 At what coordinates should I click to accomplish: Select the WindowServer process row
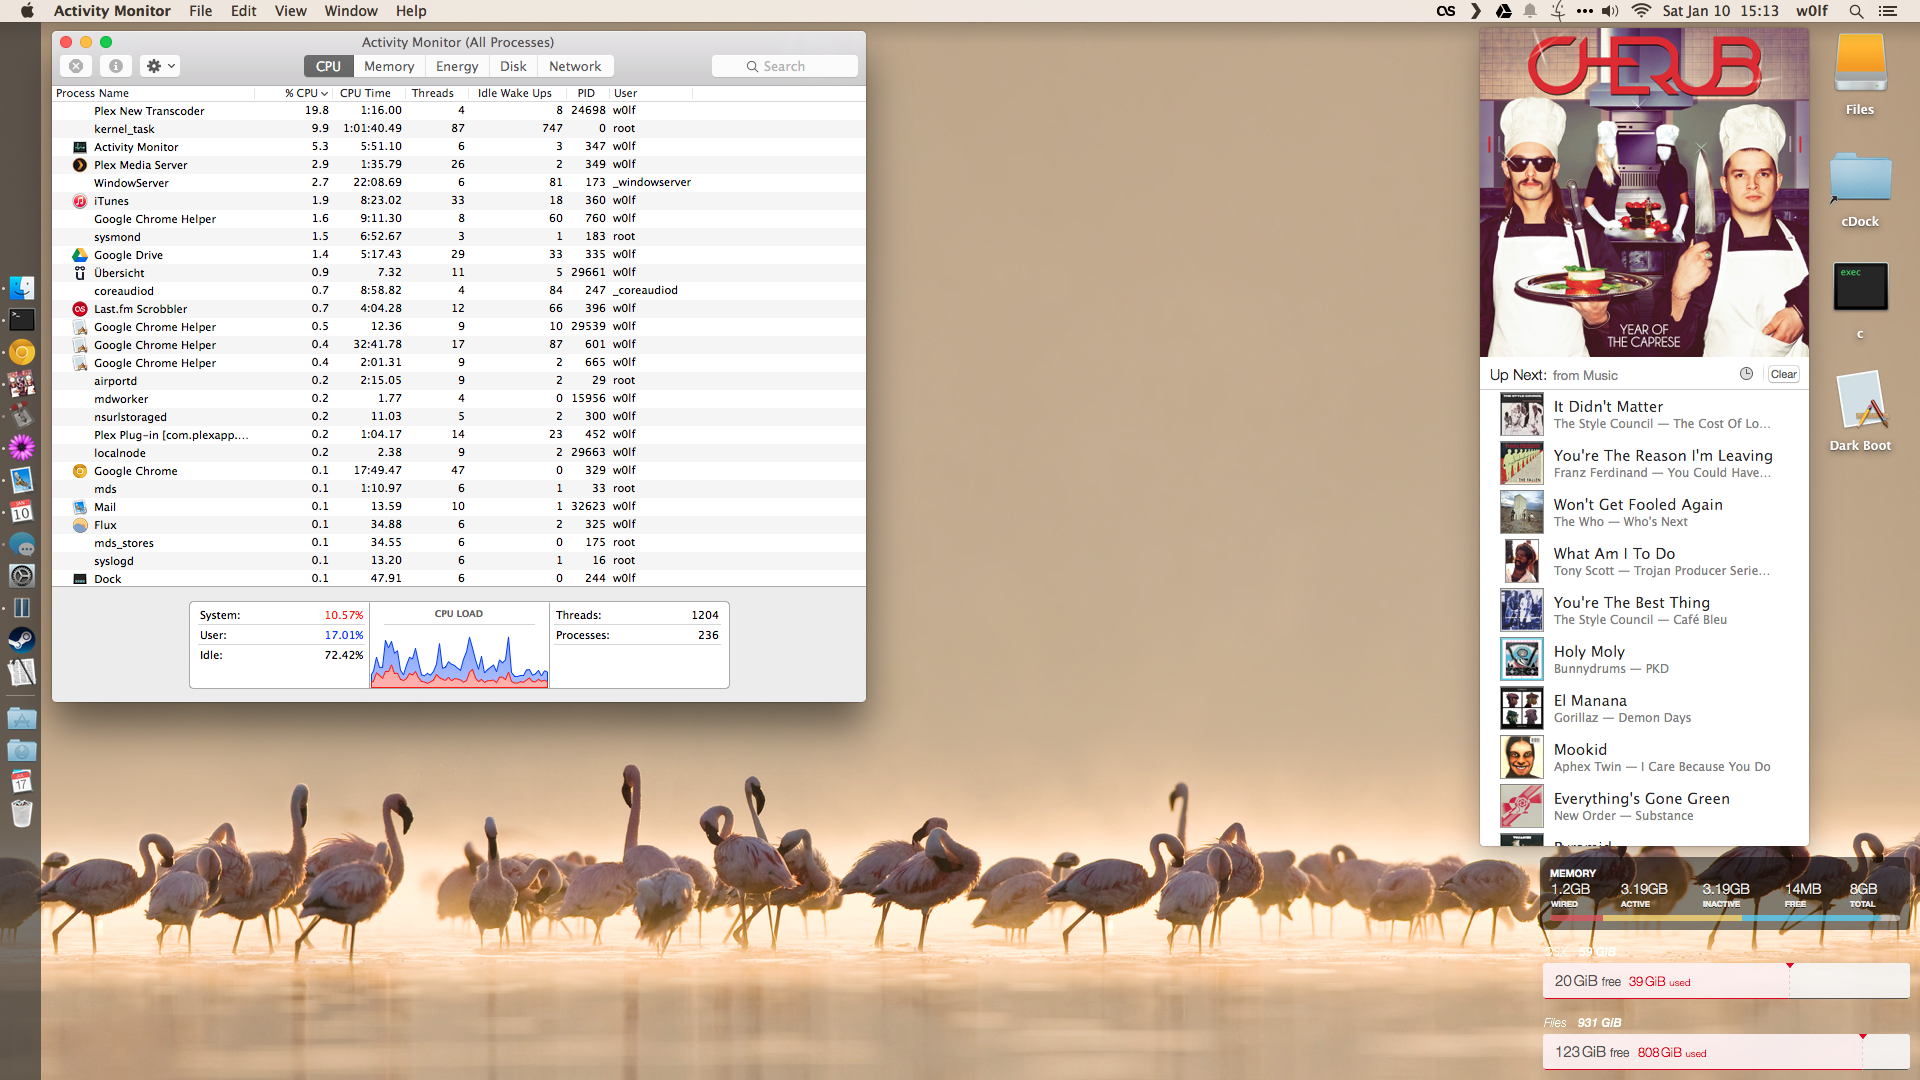coord(459,183)
